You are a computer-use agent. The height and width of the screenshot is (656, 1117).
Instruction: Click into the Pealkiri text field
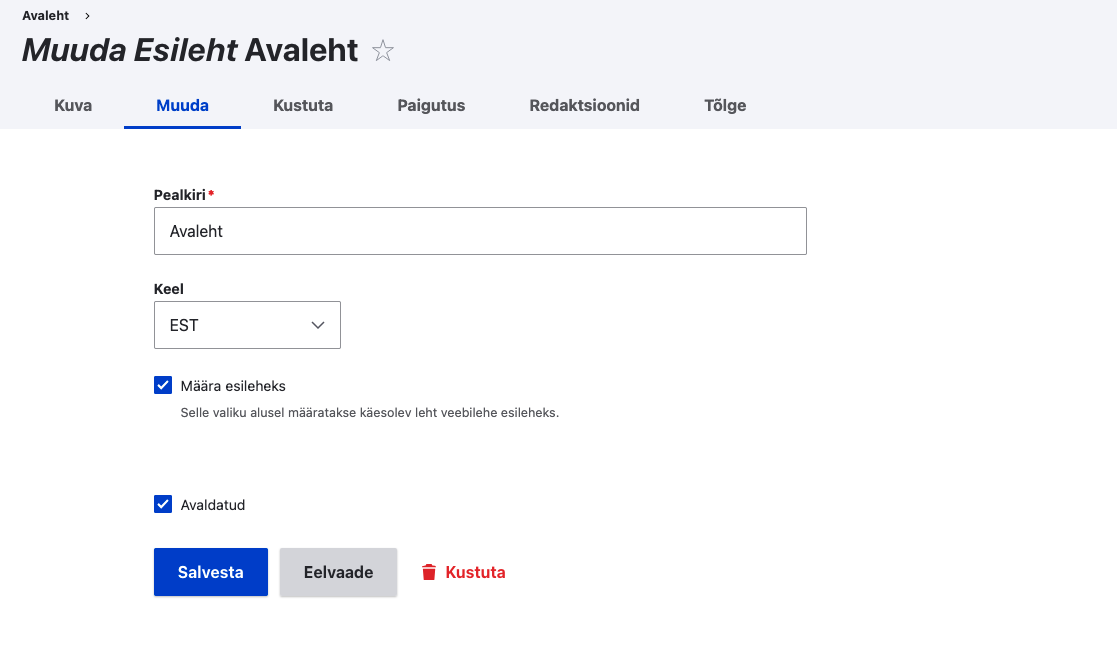point(480,231)
